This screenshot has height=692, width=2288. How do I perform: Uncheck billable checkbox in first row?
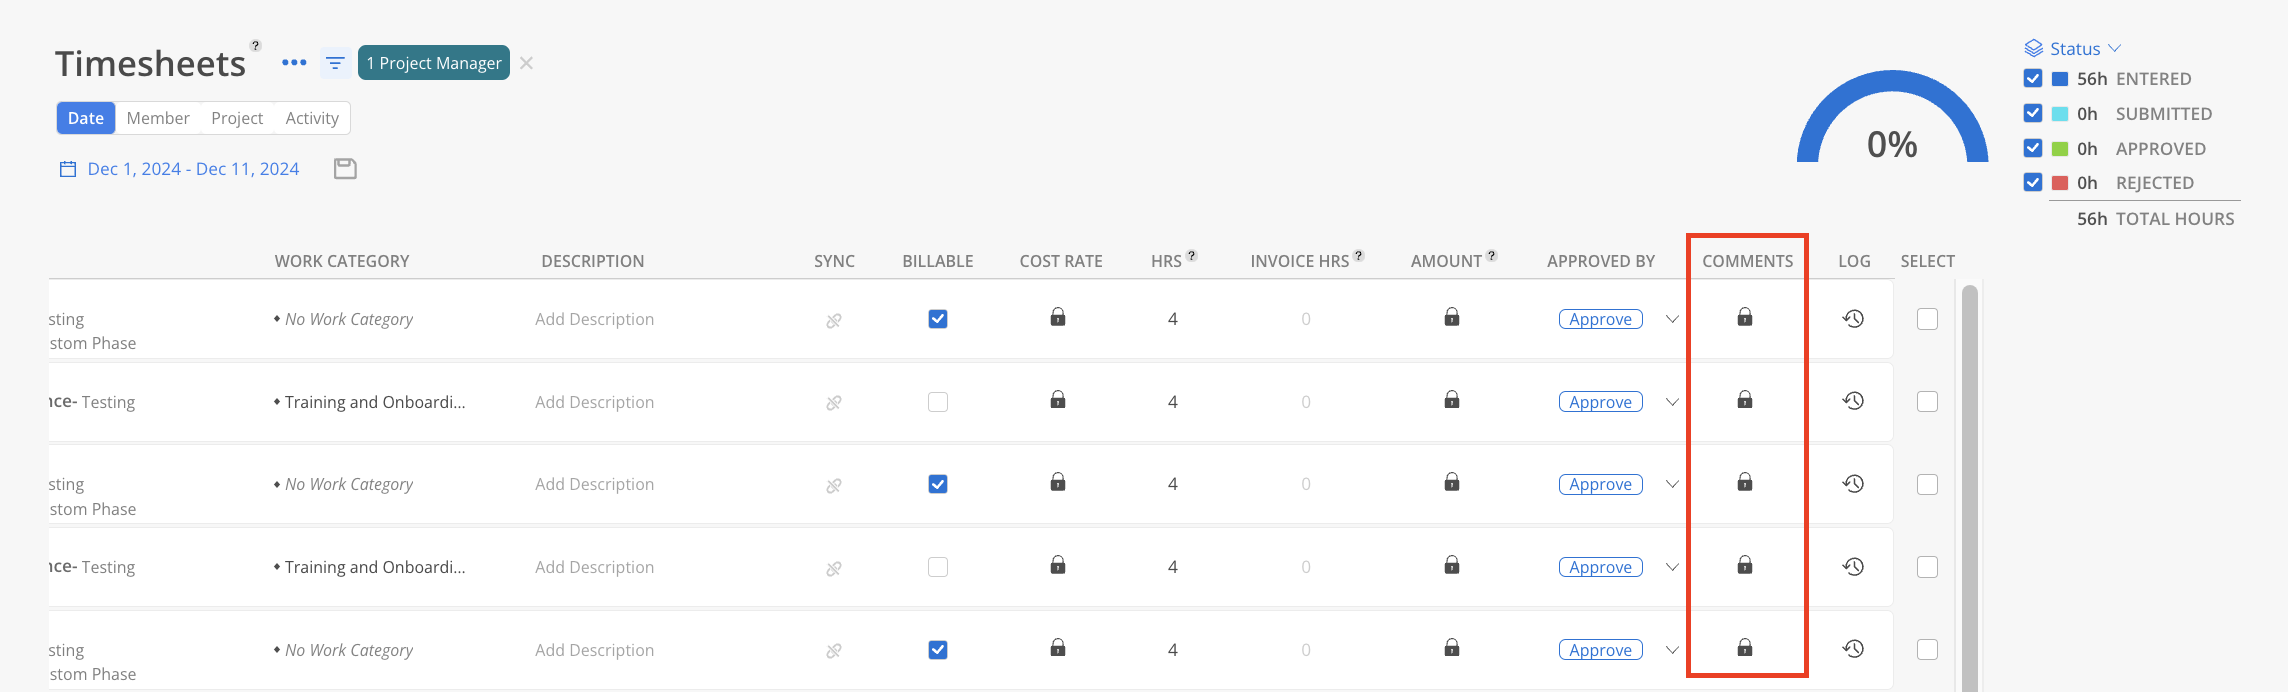click(x=938, y=319)
